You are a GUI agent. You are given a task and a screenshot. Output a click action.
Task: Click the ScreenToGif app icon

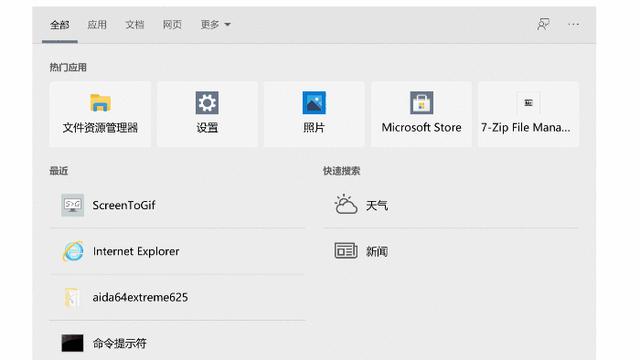[73, 205]
